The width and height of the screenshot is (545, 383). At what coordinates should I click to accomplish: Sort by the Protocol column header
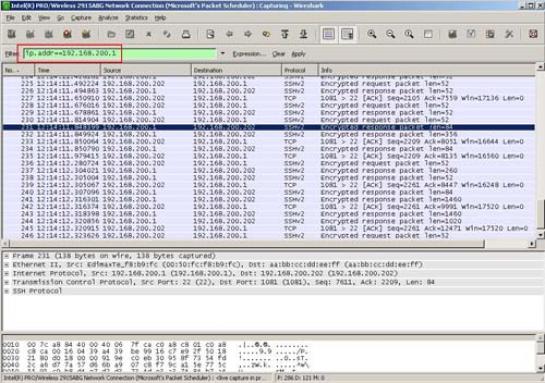[x=300, y=70]
